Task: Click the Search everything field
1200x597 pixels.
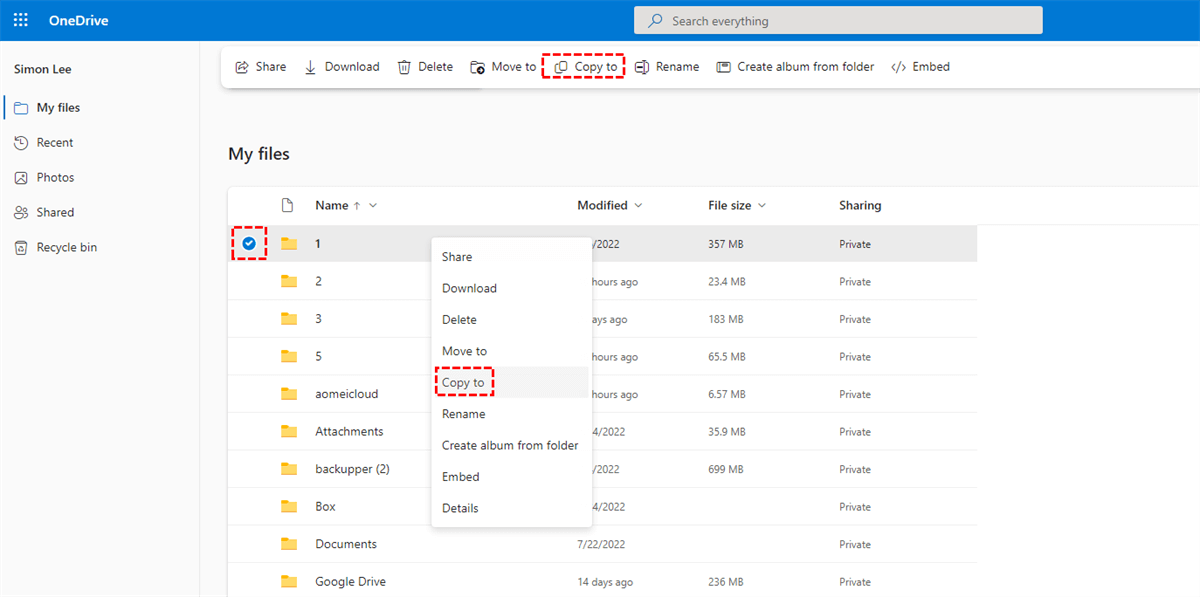Action: [x=838, y=20]
